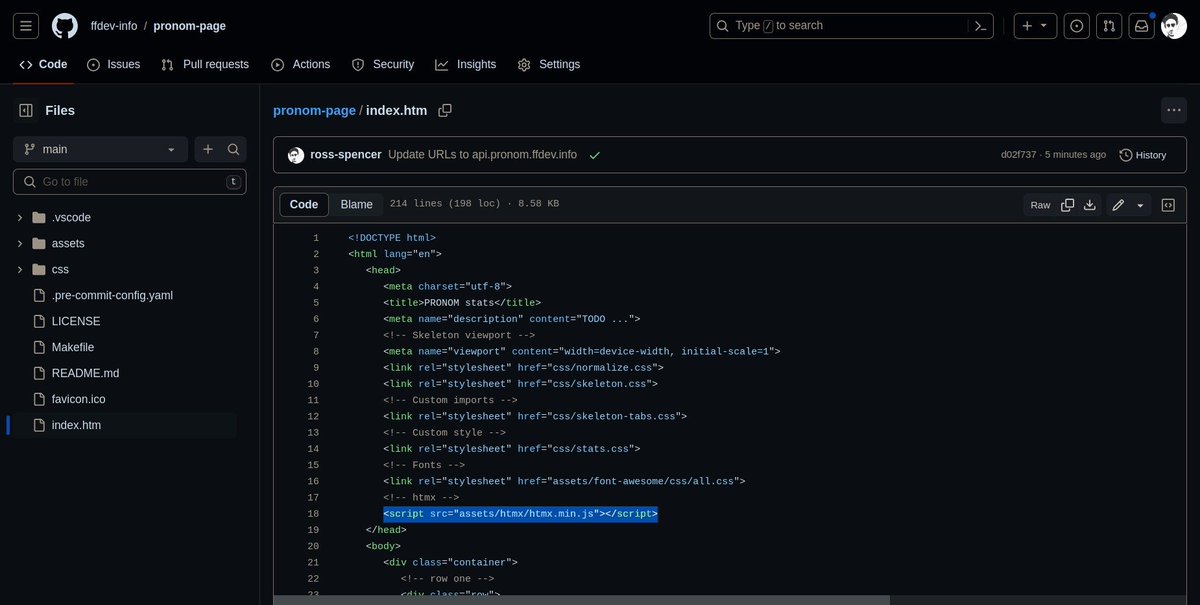Open user avatar menu
Viewport: 1200px width, 605px height.
coord(1174,26)
